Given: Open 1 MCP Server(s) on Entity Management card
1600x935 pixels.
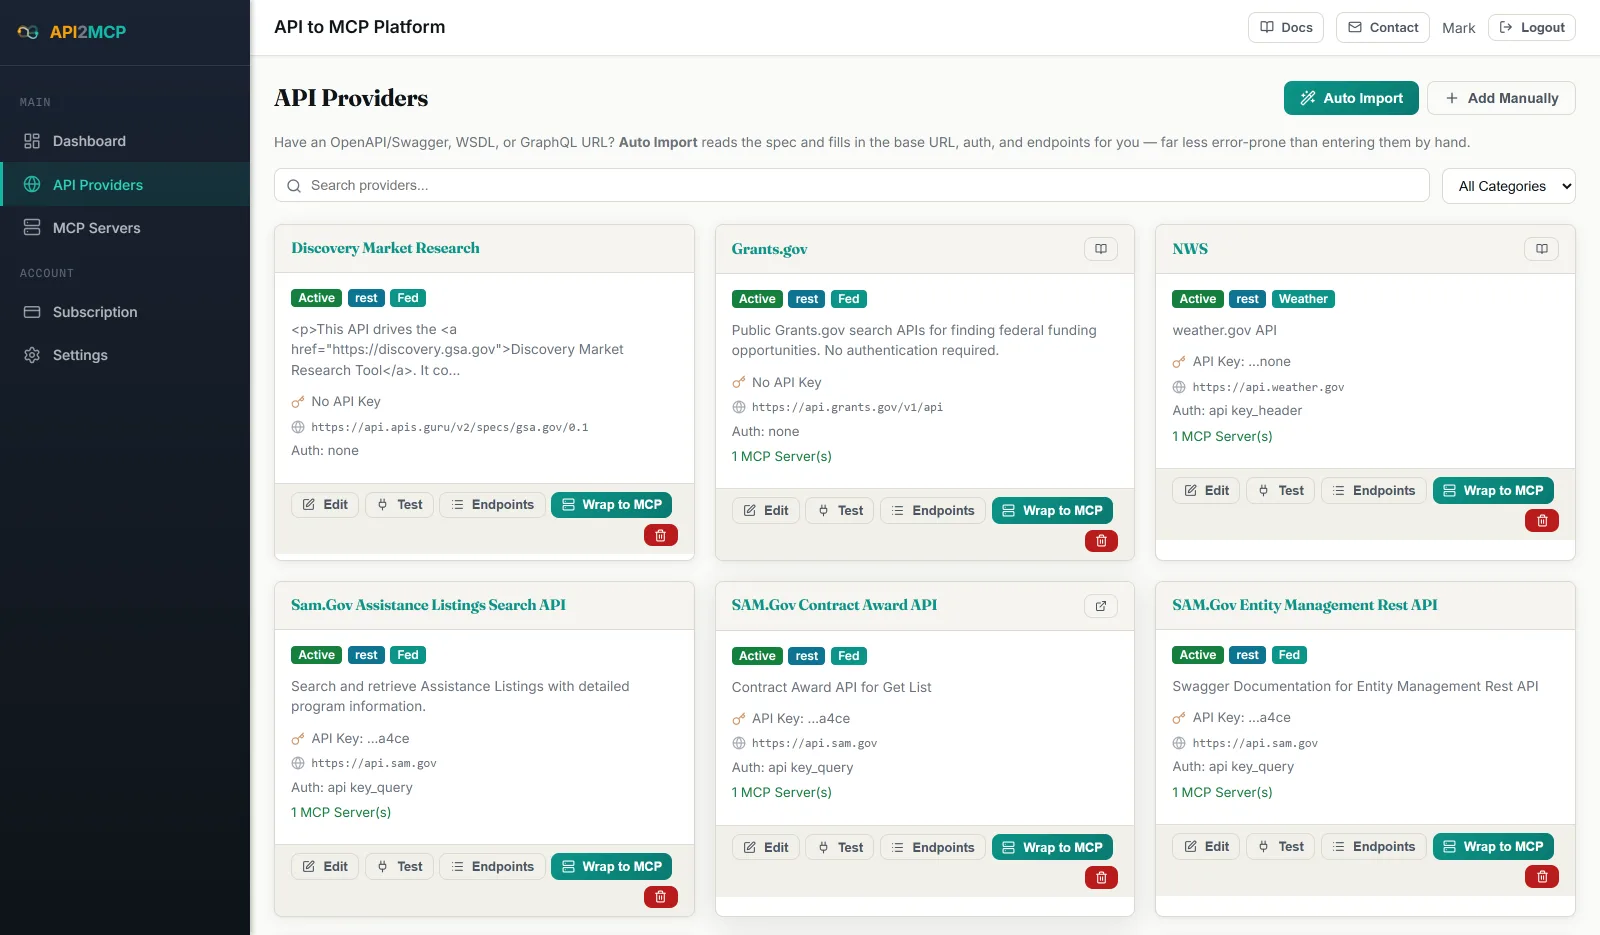Looking at the screenshot, I should click(1222, 793).
